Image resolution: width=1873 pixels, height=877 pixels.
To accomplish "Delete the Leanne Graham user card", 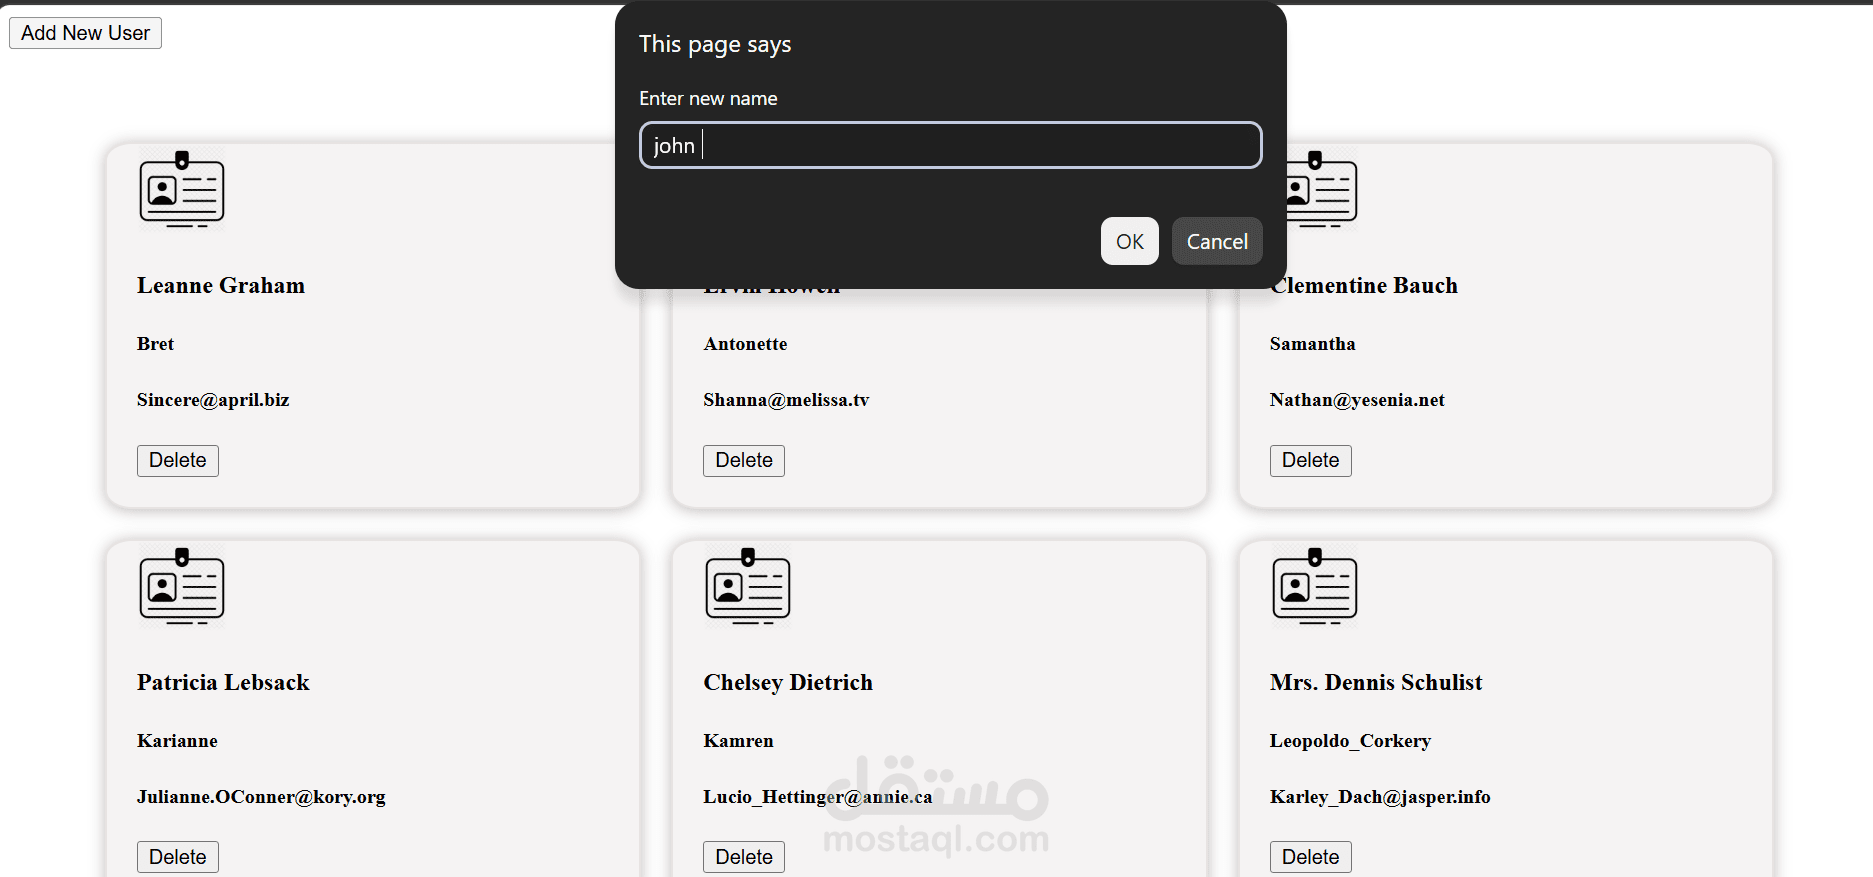I will click(x=178, y=460).
